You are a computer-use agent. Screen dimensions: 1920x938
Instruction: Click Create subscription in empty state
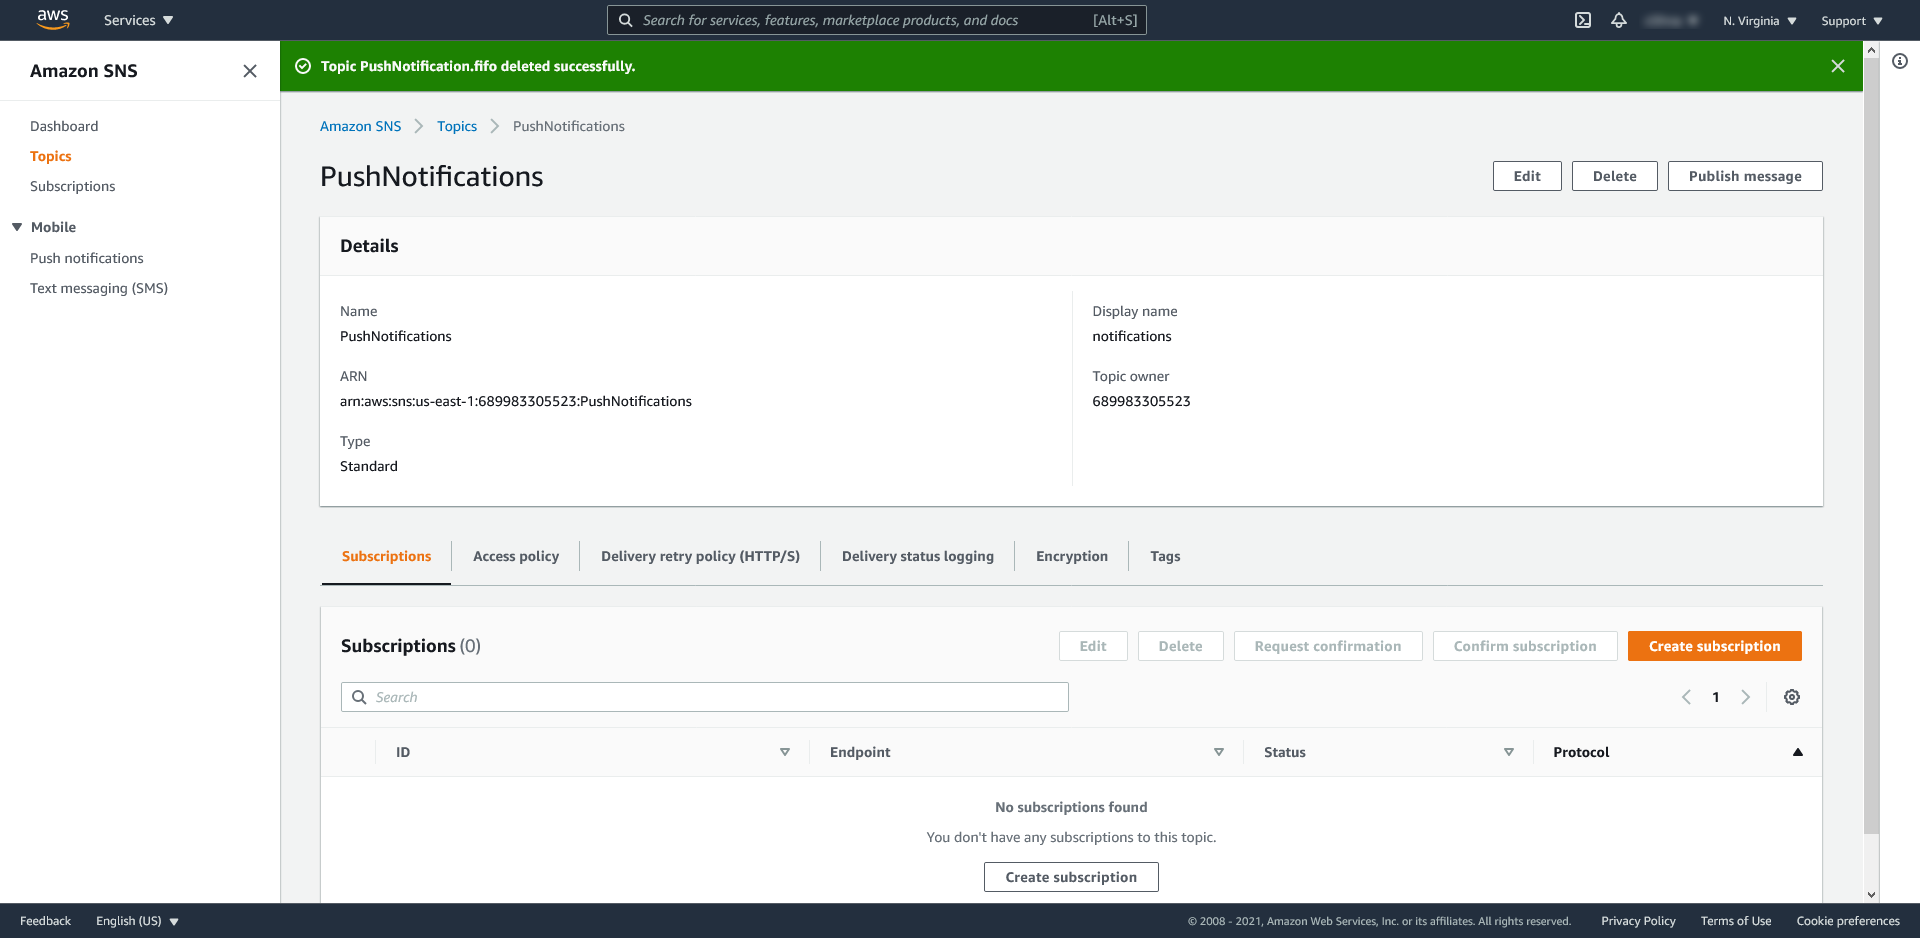pyautogui.click(x=1071, y=877)
